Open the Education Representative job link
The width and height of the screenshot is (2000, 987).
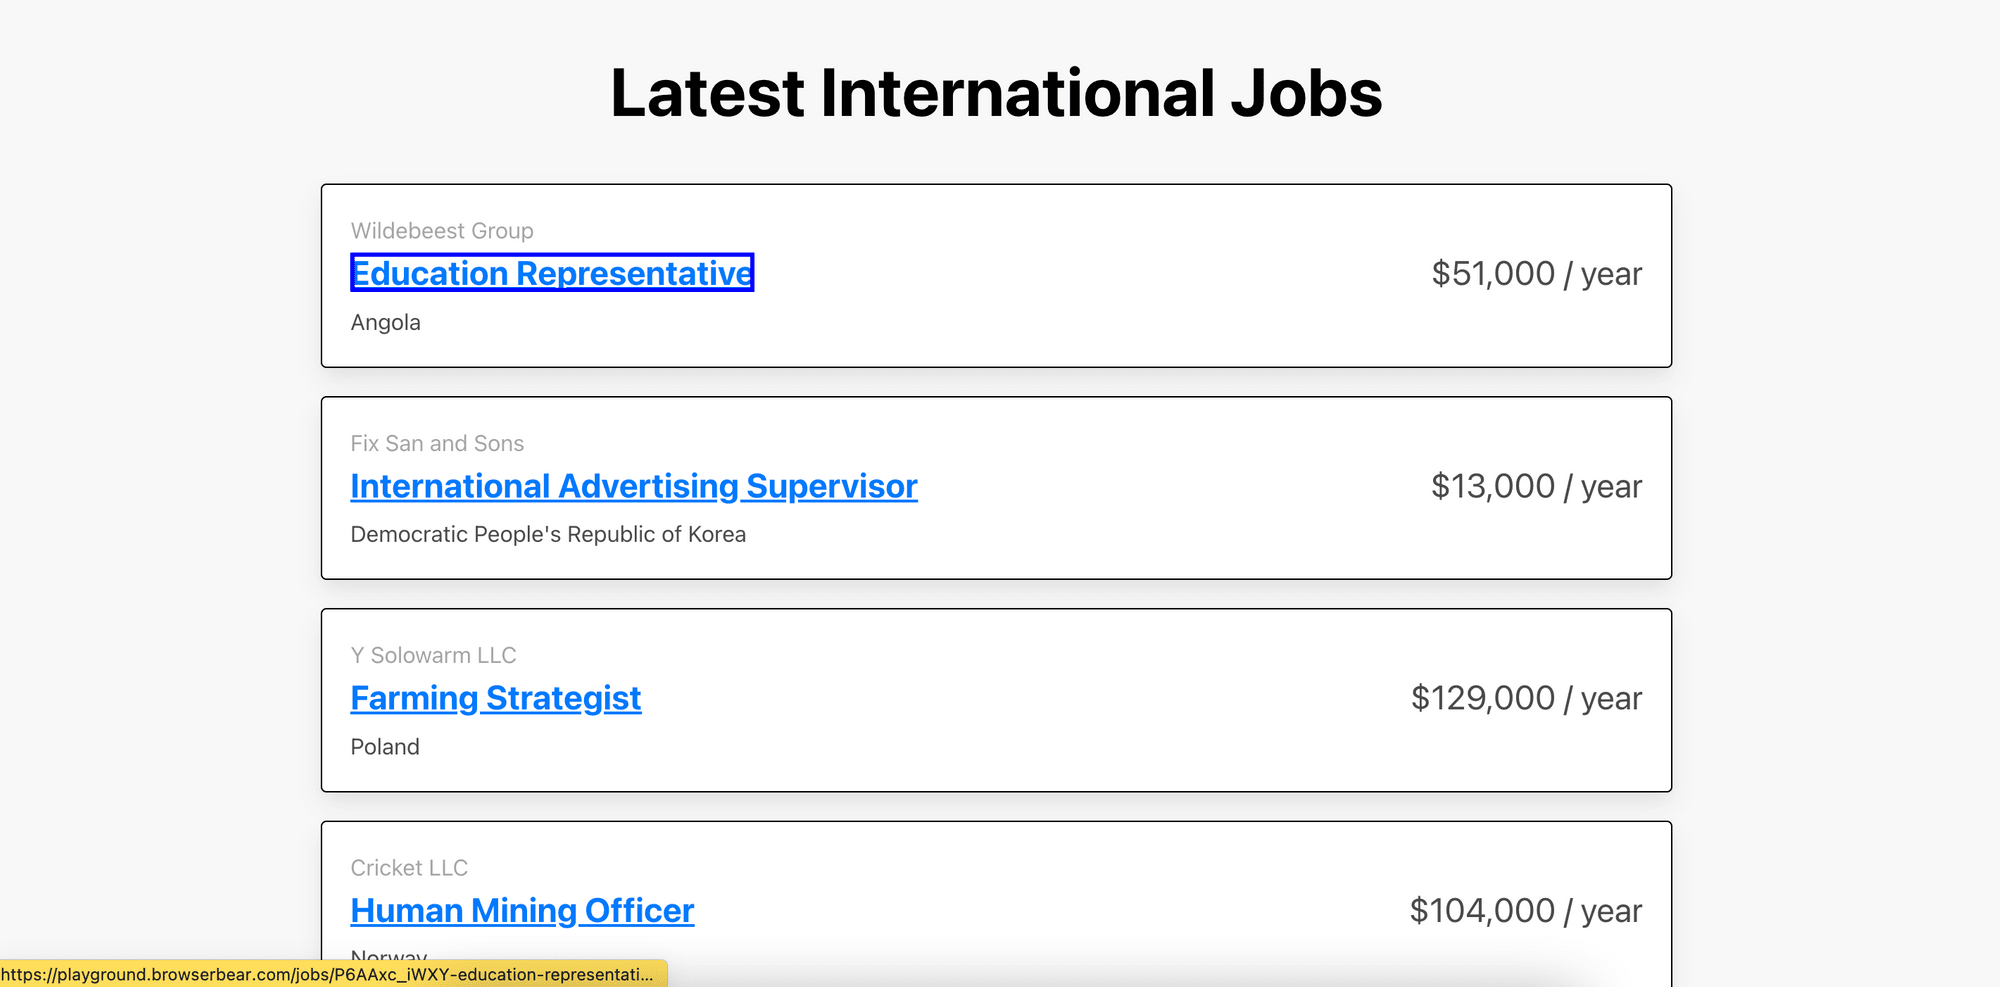click(x=551, y=273)
